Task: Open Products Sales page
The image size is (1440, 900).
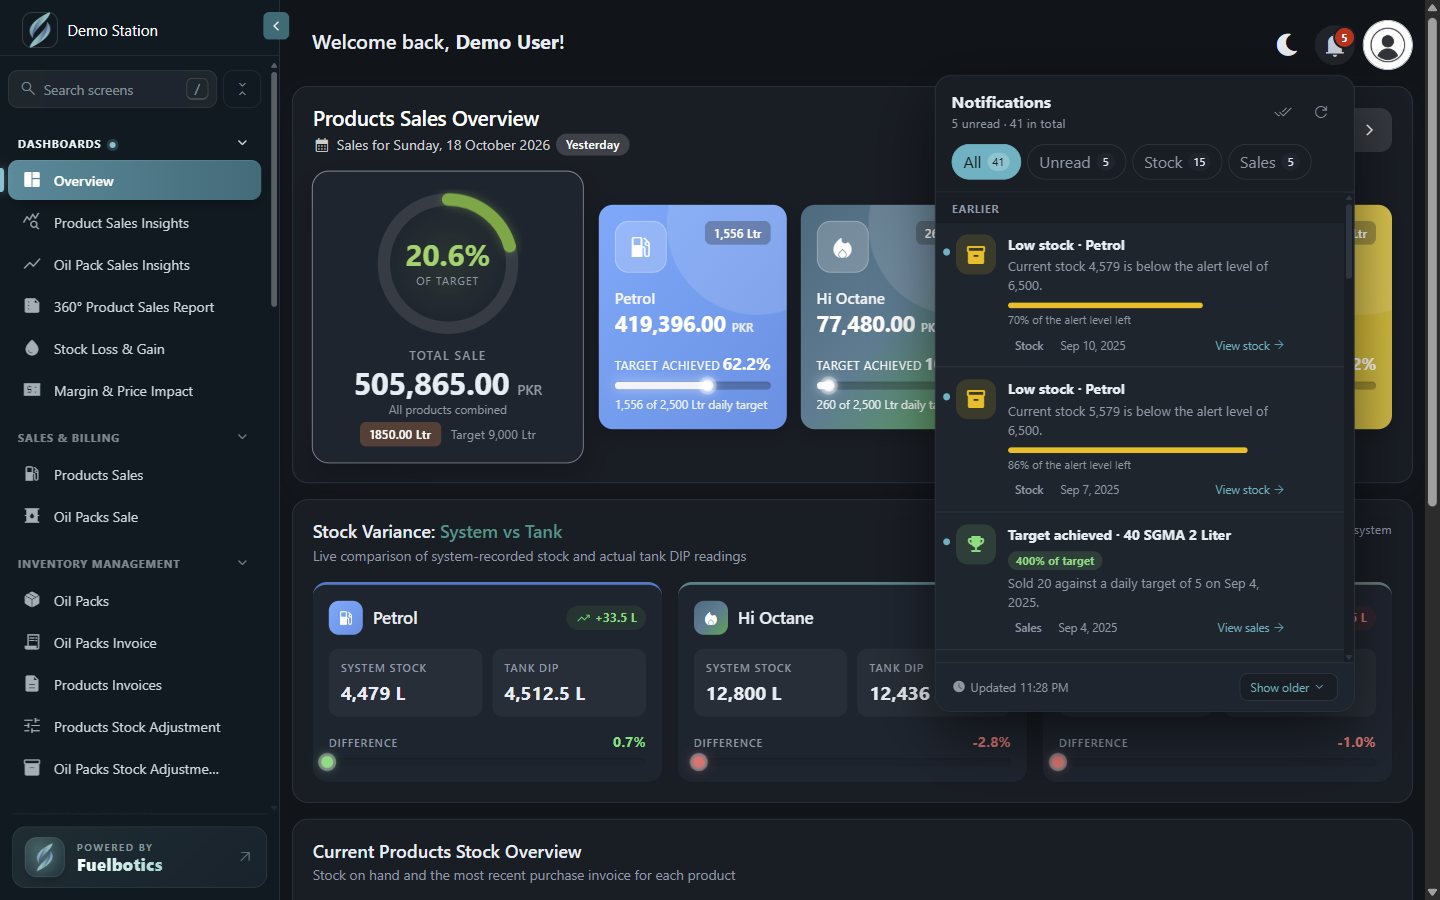Action: pyautogui.click(x=134, y=475)
